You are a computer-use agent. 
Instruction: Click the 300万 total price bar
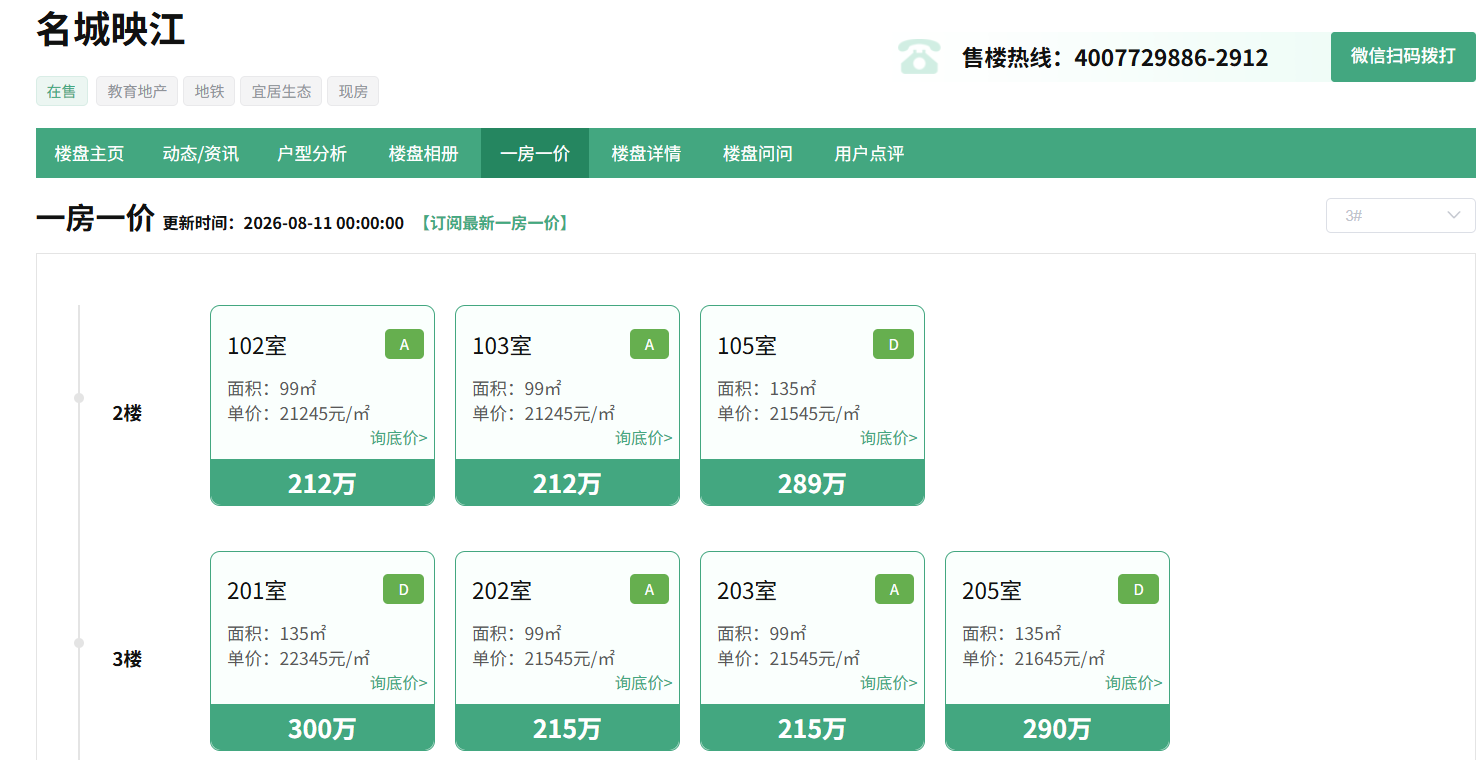[322, 728]
